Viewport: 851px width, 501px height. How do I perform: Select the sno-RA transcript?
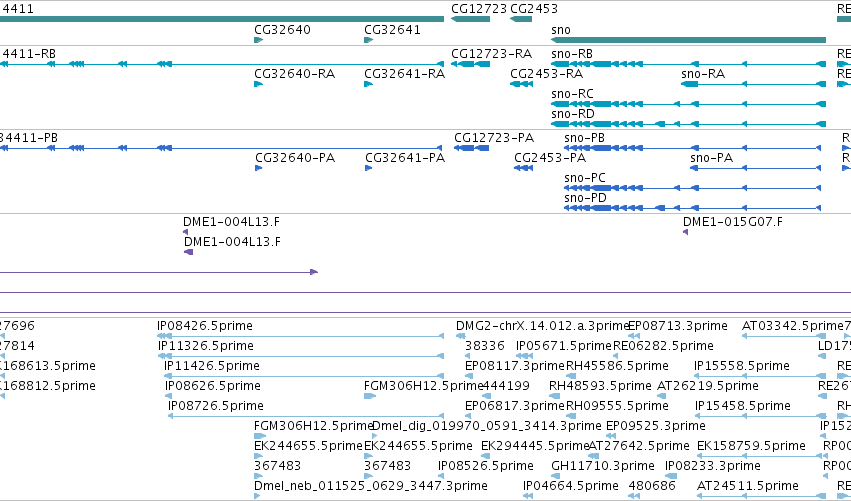pyautogui.click(x=754, y=84)
